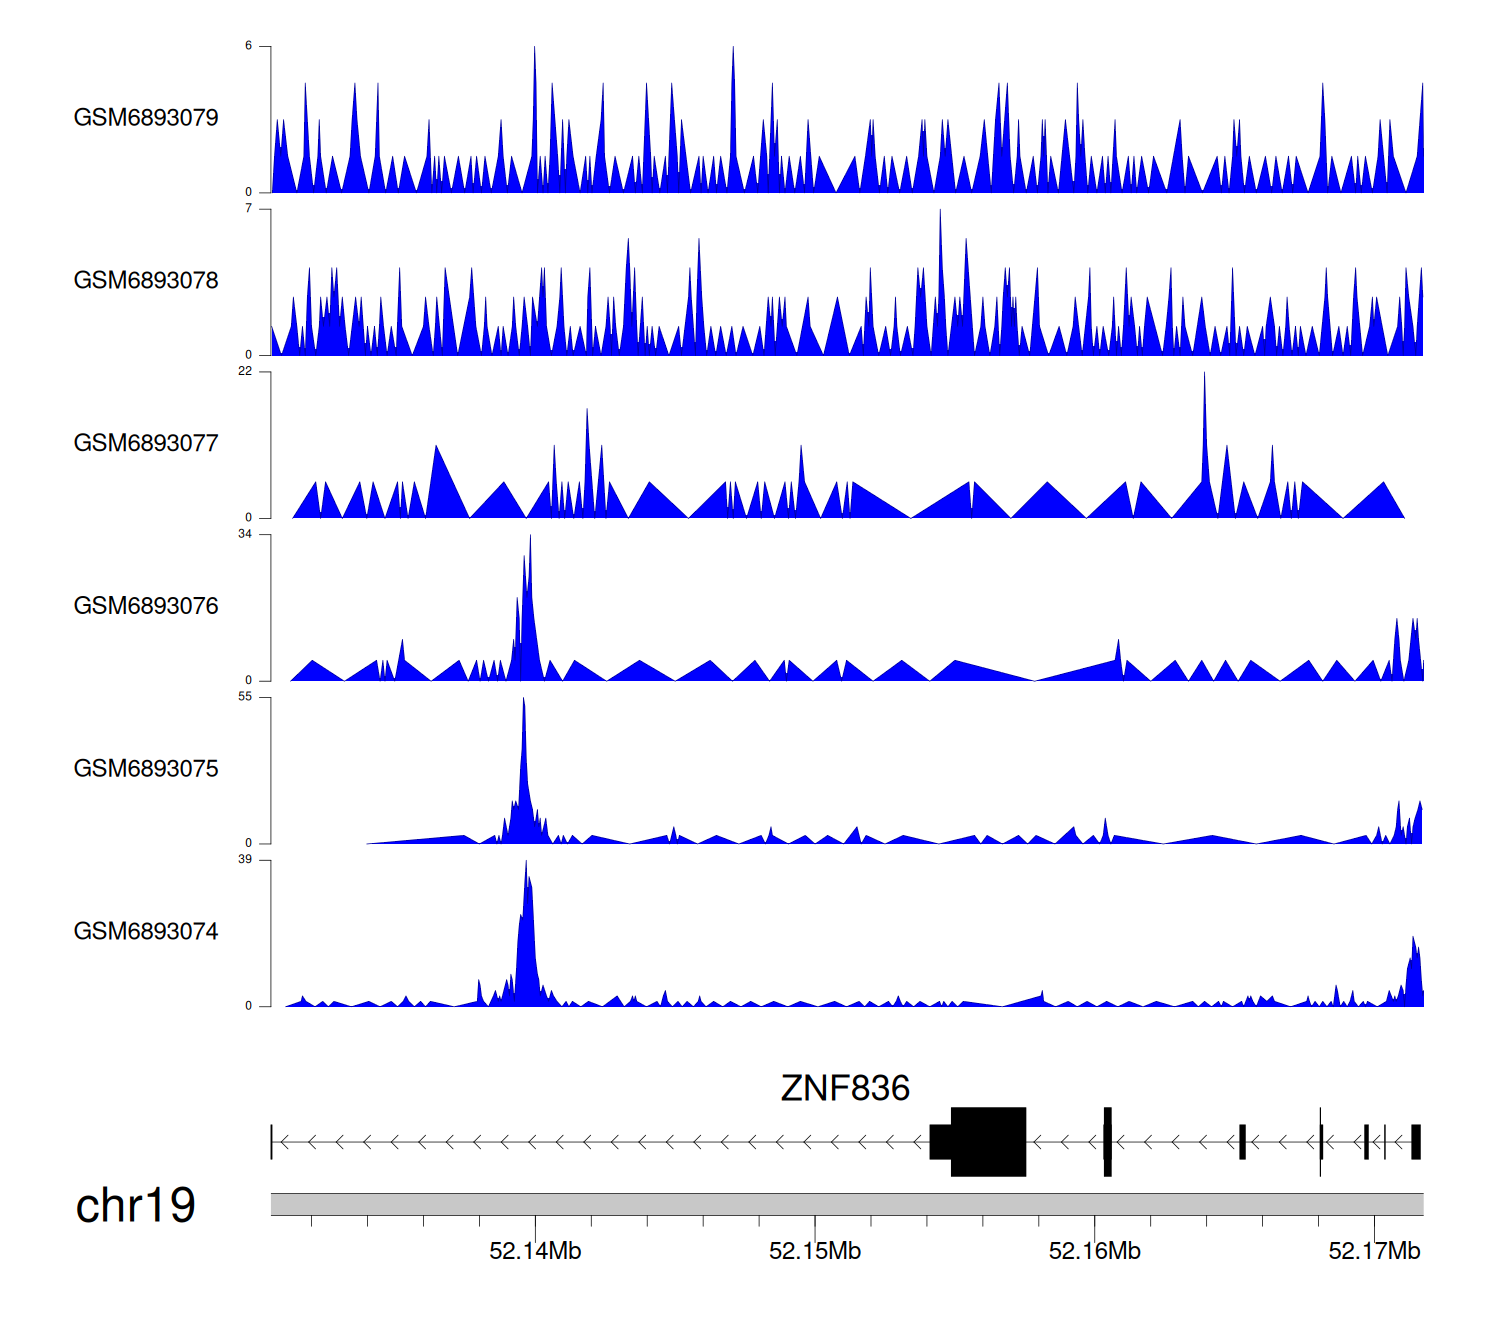
Task: Select the GSM6893078 track label
Action: (x=146, y=281)
